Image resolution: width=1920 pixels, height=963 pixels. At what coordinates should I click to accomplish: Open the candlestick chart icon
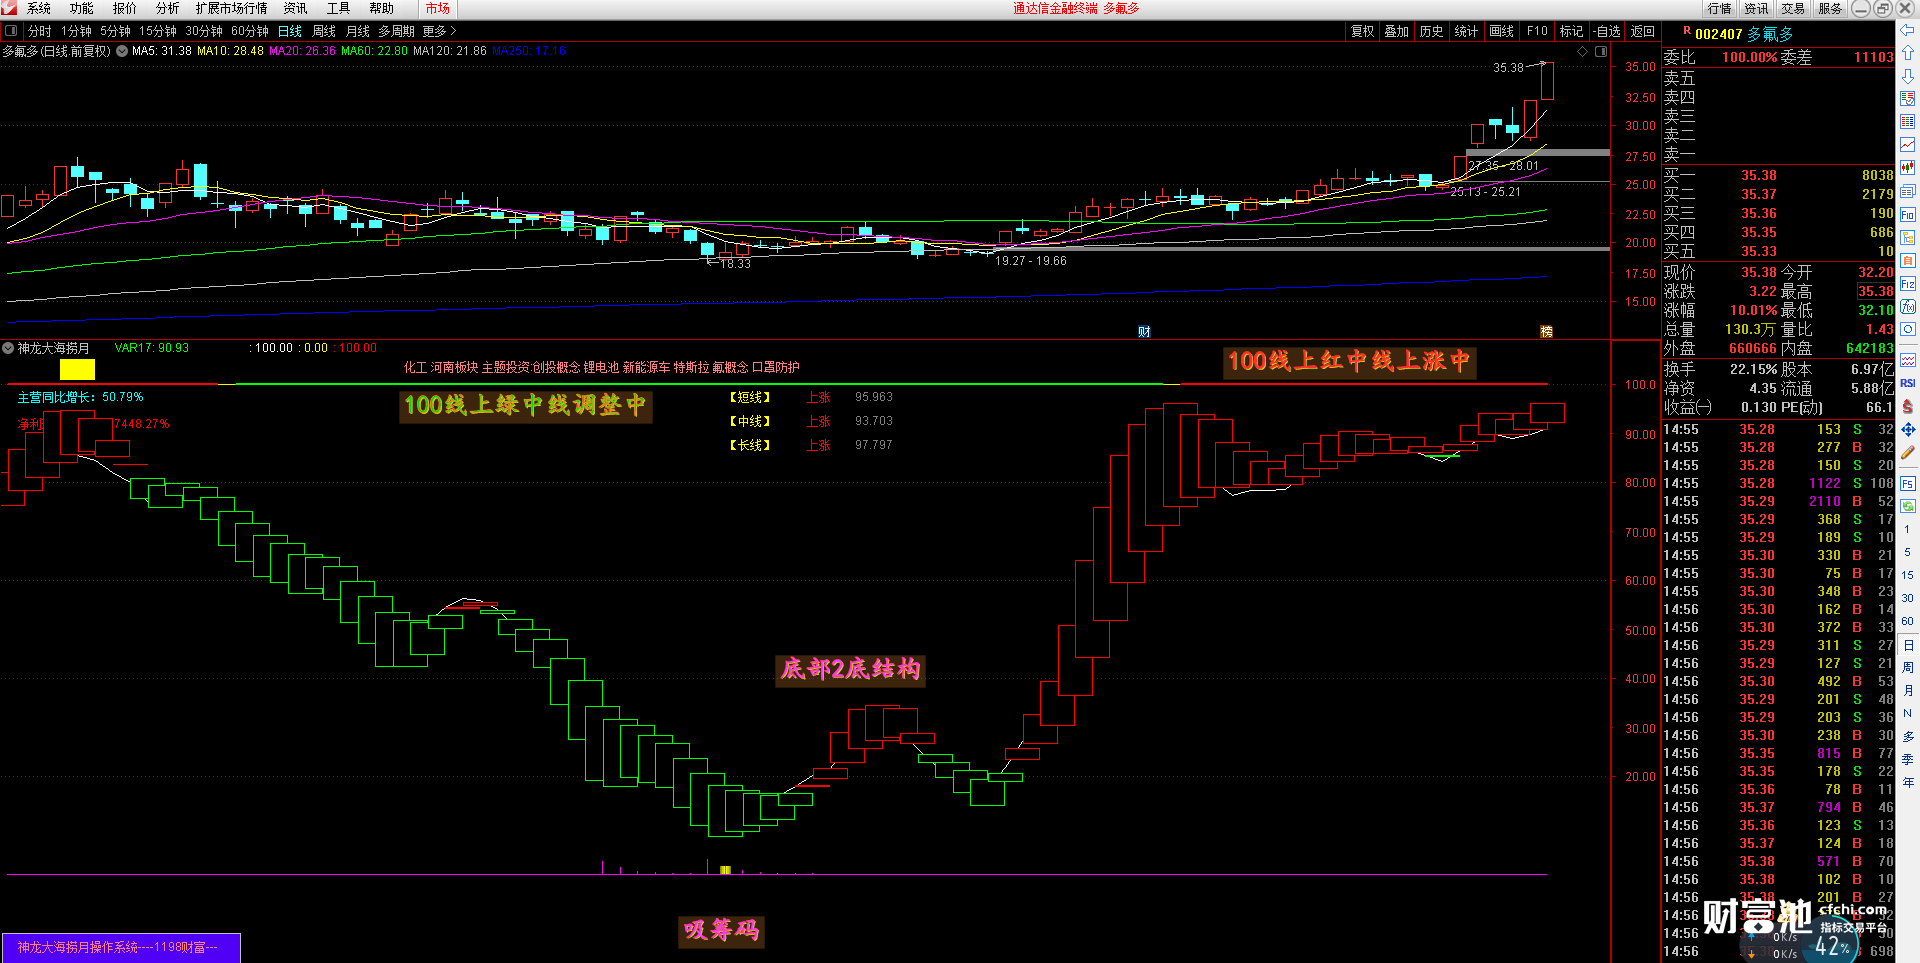point(1907,168)
